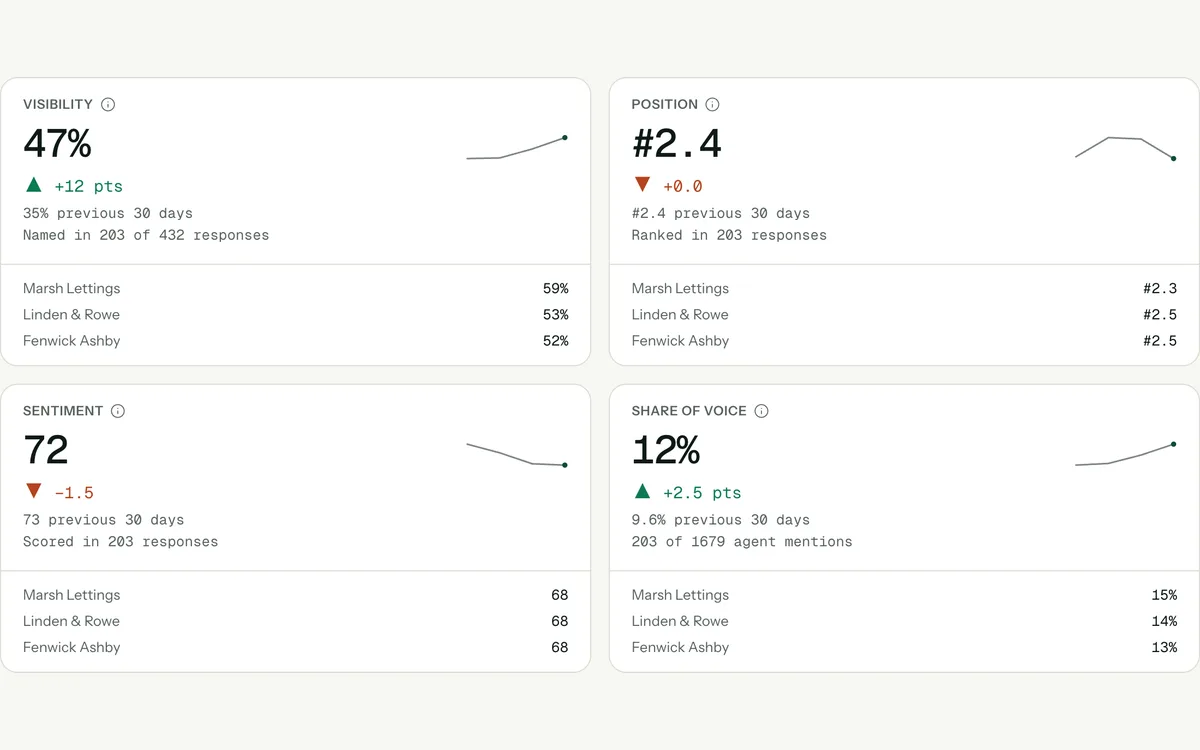Click the 13% Fenwick Ashby share value

pos(1164,647)
